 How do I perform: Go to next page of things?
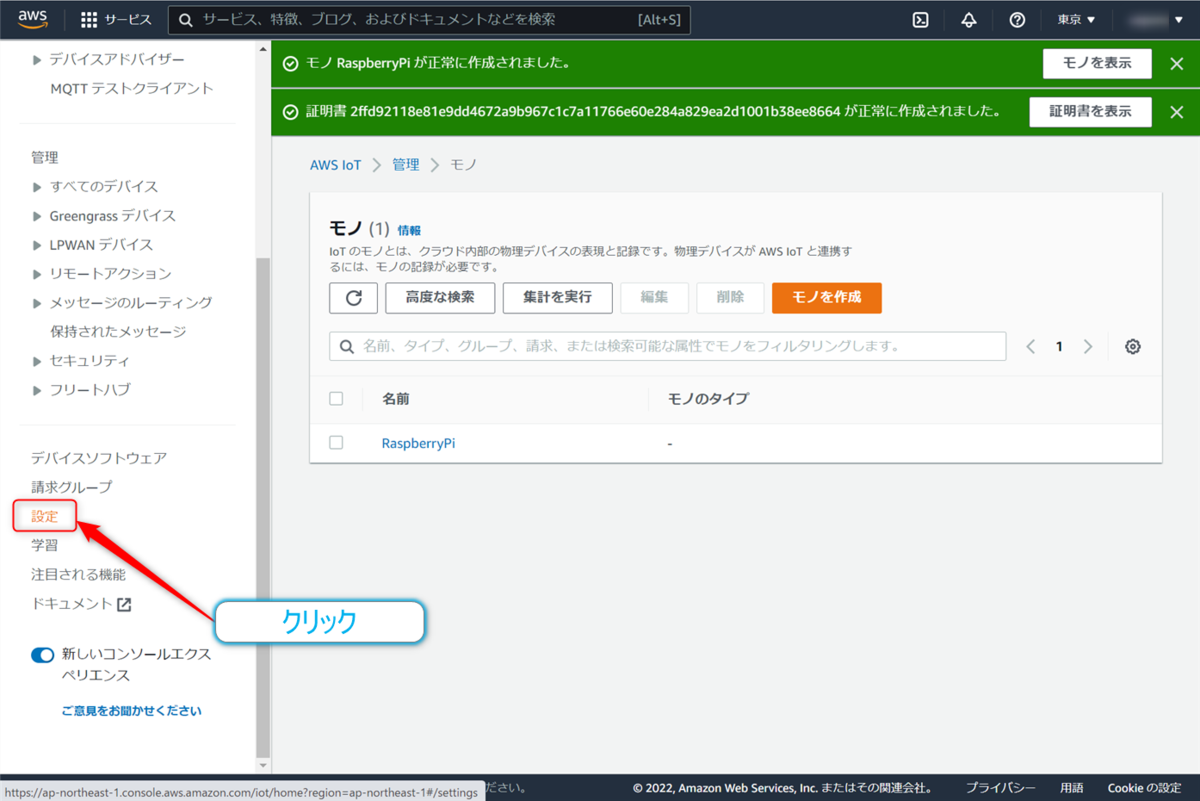[x=1088, y=347]
